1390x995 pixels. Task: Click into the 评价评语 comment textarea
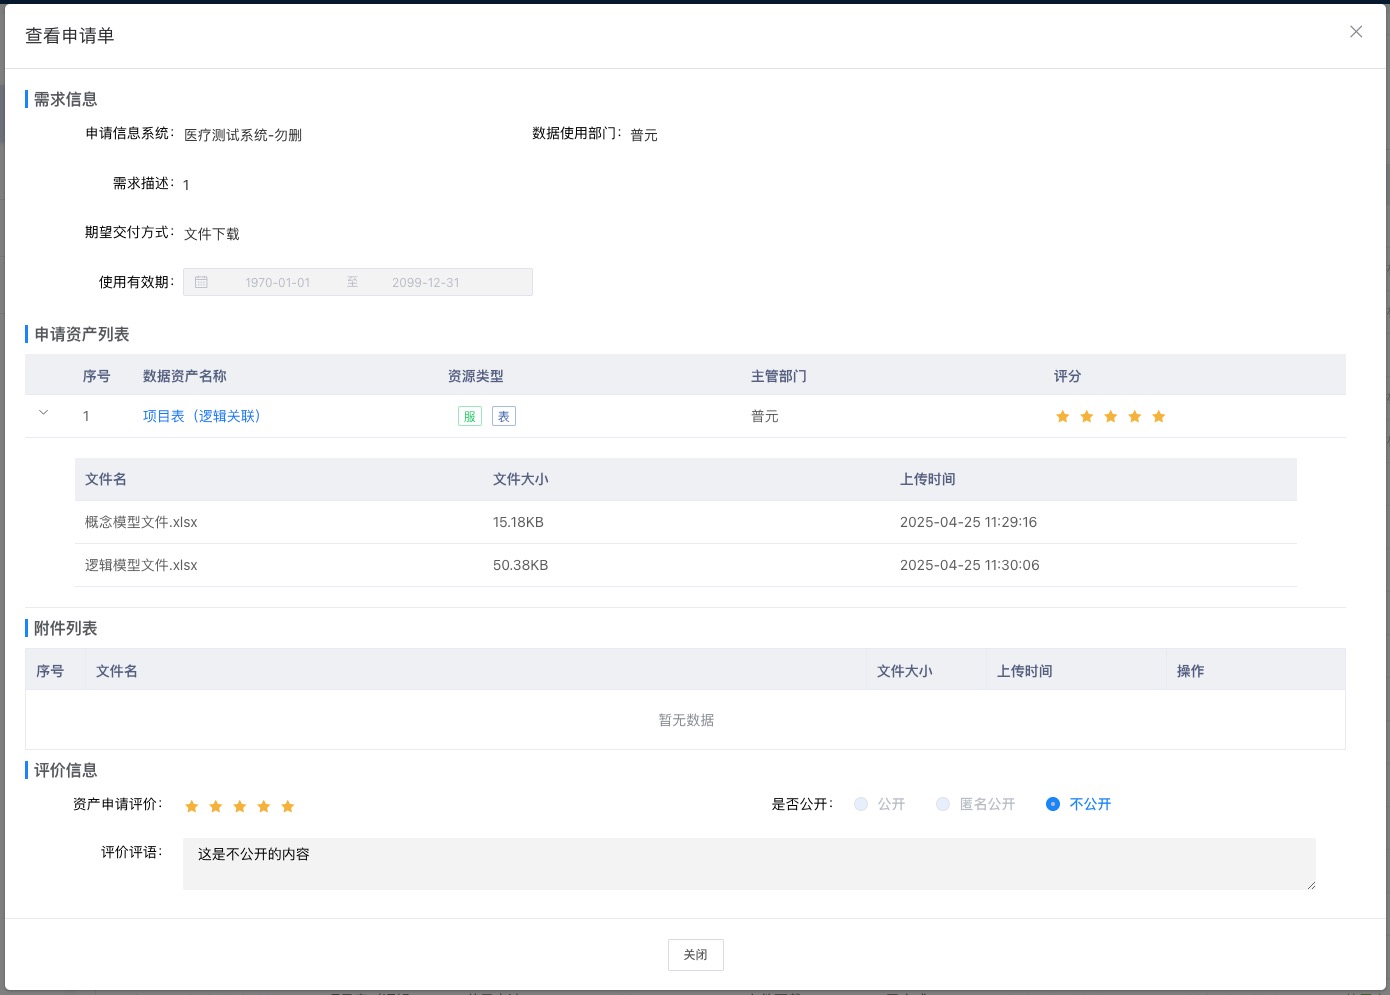coord(748,864)
